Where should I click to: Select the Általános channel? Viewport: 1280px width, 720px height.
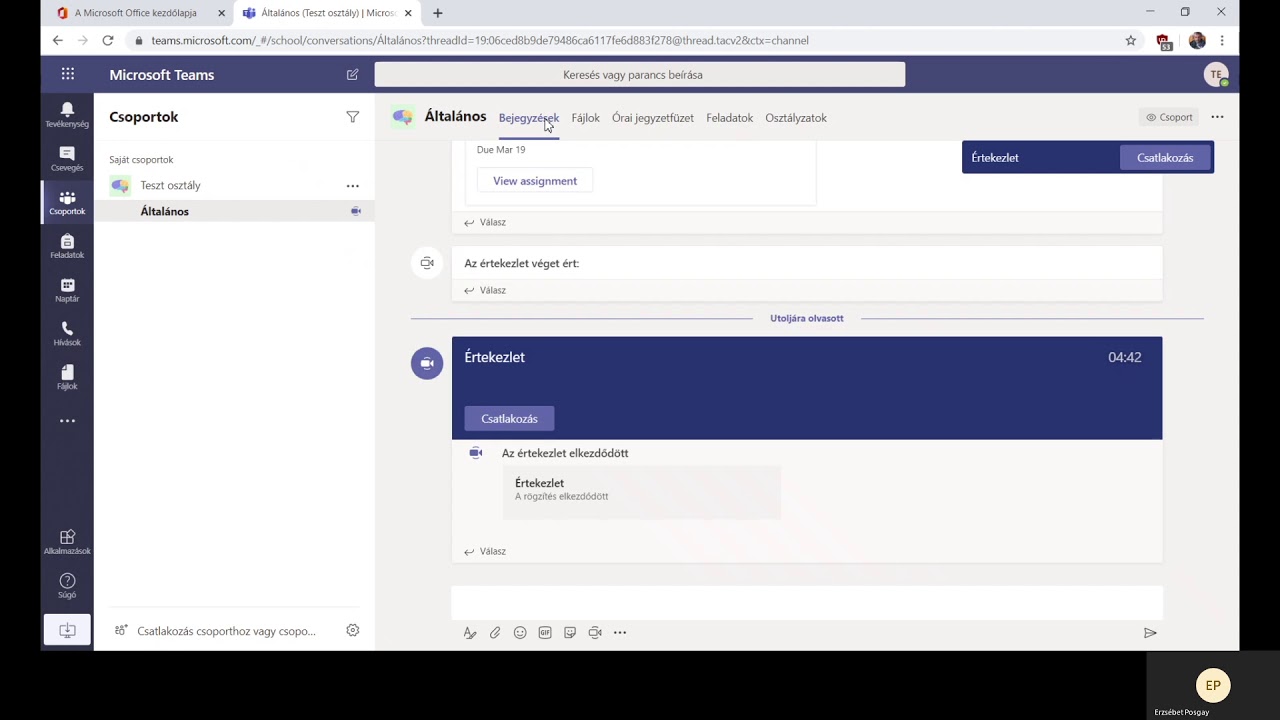[x=234, y=211]
